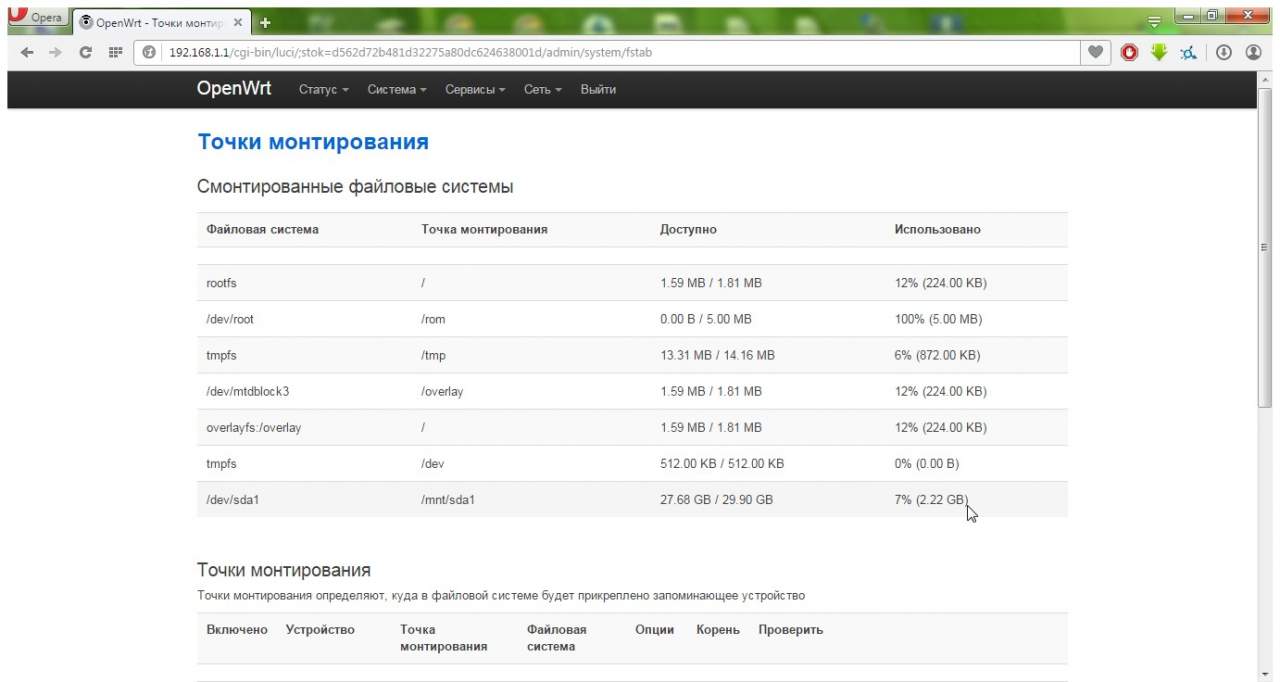Click the /tmp mount point cell
1280x682 pixels.
pos(433,355)
